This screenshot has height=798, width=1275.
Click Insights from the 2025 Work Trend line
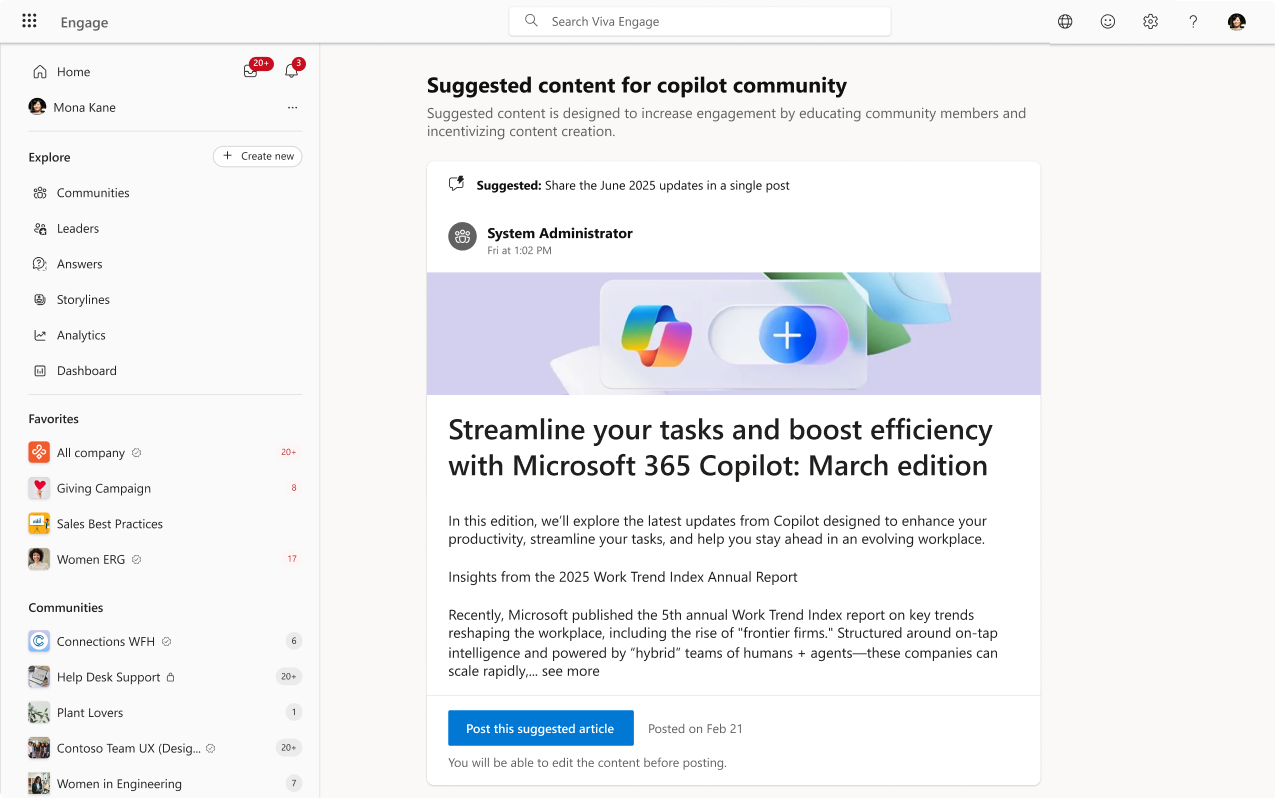click(623, 577)
